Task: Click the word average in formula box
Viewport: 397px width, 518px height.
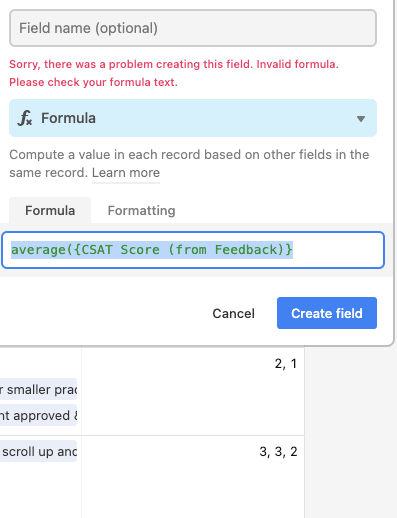Action: click(39, 250)
